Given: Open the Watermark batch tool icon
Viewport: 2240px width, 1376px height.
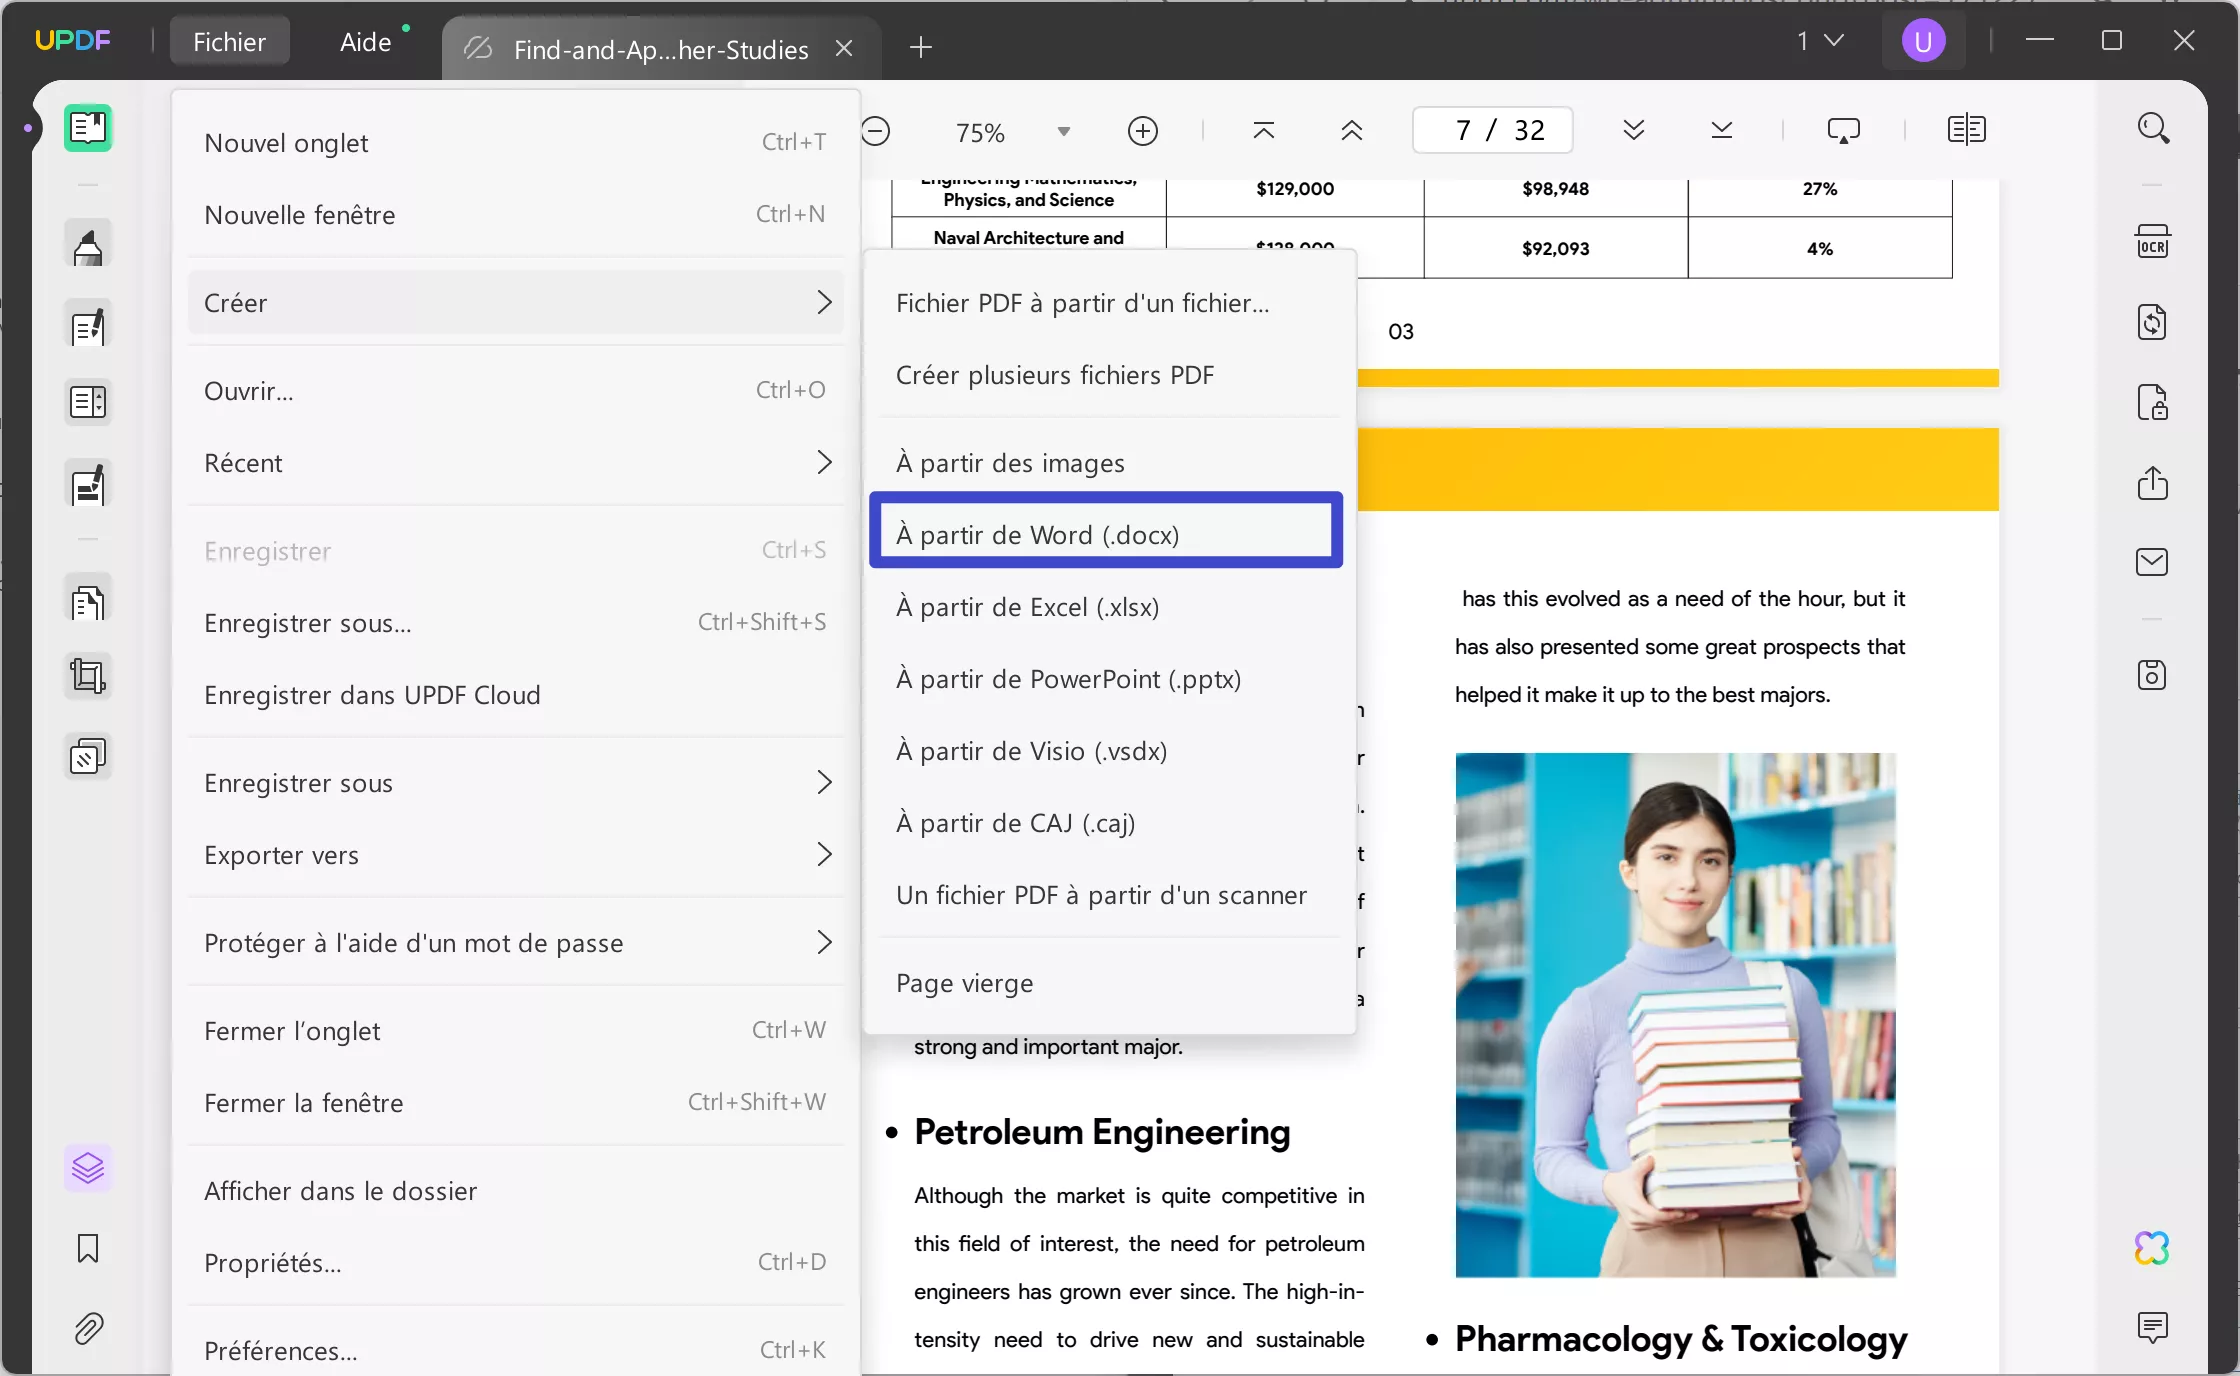Looking at the screenshot, I should 88,757.
